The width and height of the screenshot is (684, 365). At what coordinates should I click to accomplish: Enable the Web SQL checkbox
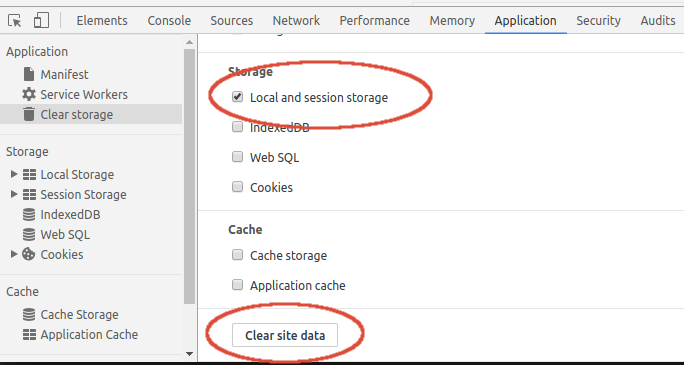[x=237, y=157]
